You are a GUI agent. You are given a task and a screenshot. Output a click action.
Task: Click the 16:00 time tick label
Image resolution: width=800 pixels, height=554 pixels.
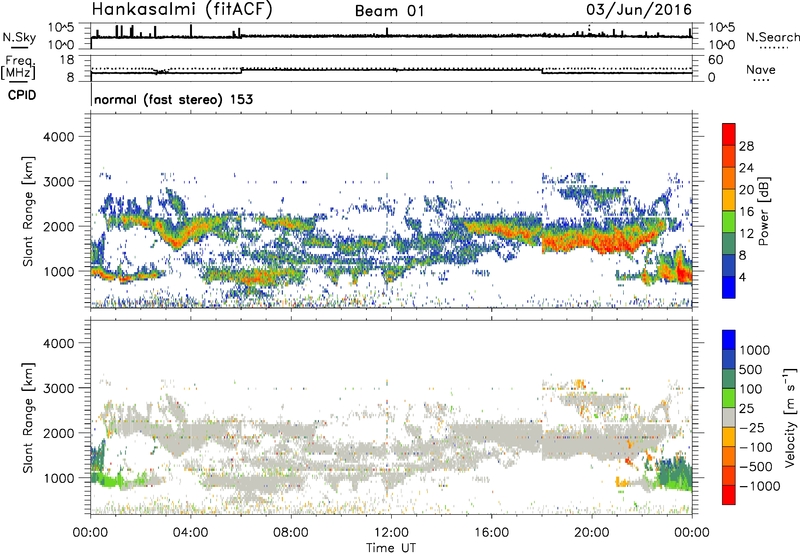(x=491, y=533)
